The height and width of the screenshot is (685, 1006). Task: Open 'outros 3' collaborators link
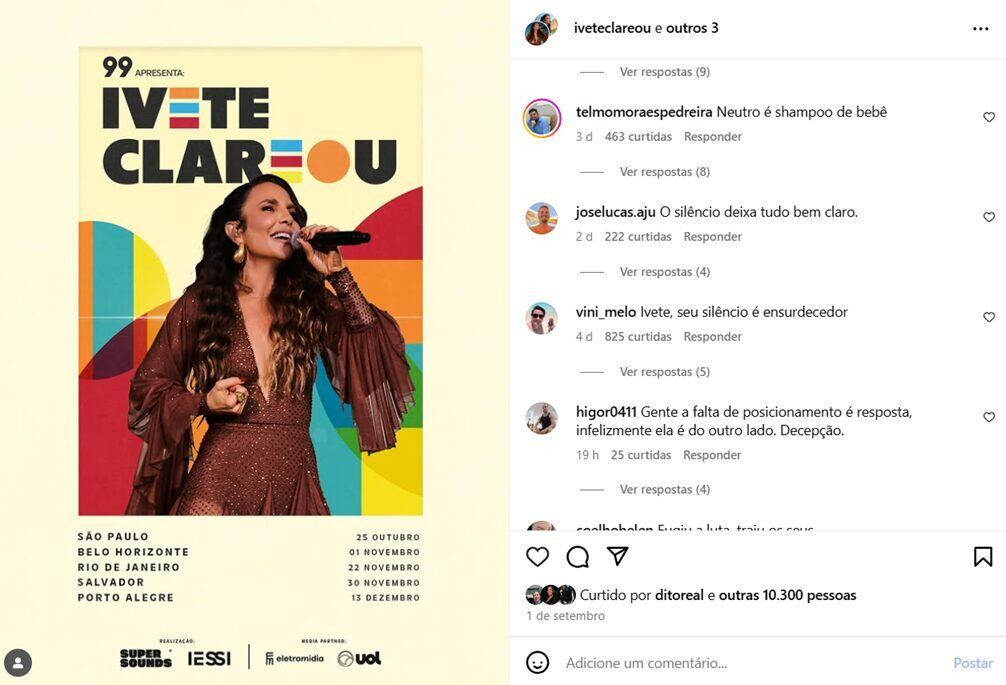(692, 28)
